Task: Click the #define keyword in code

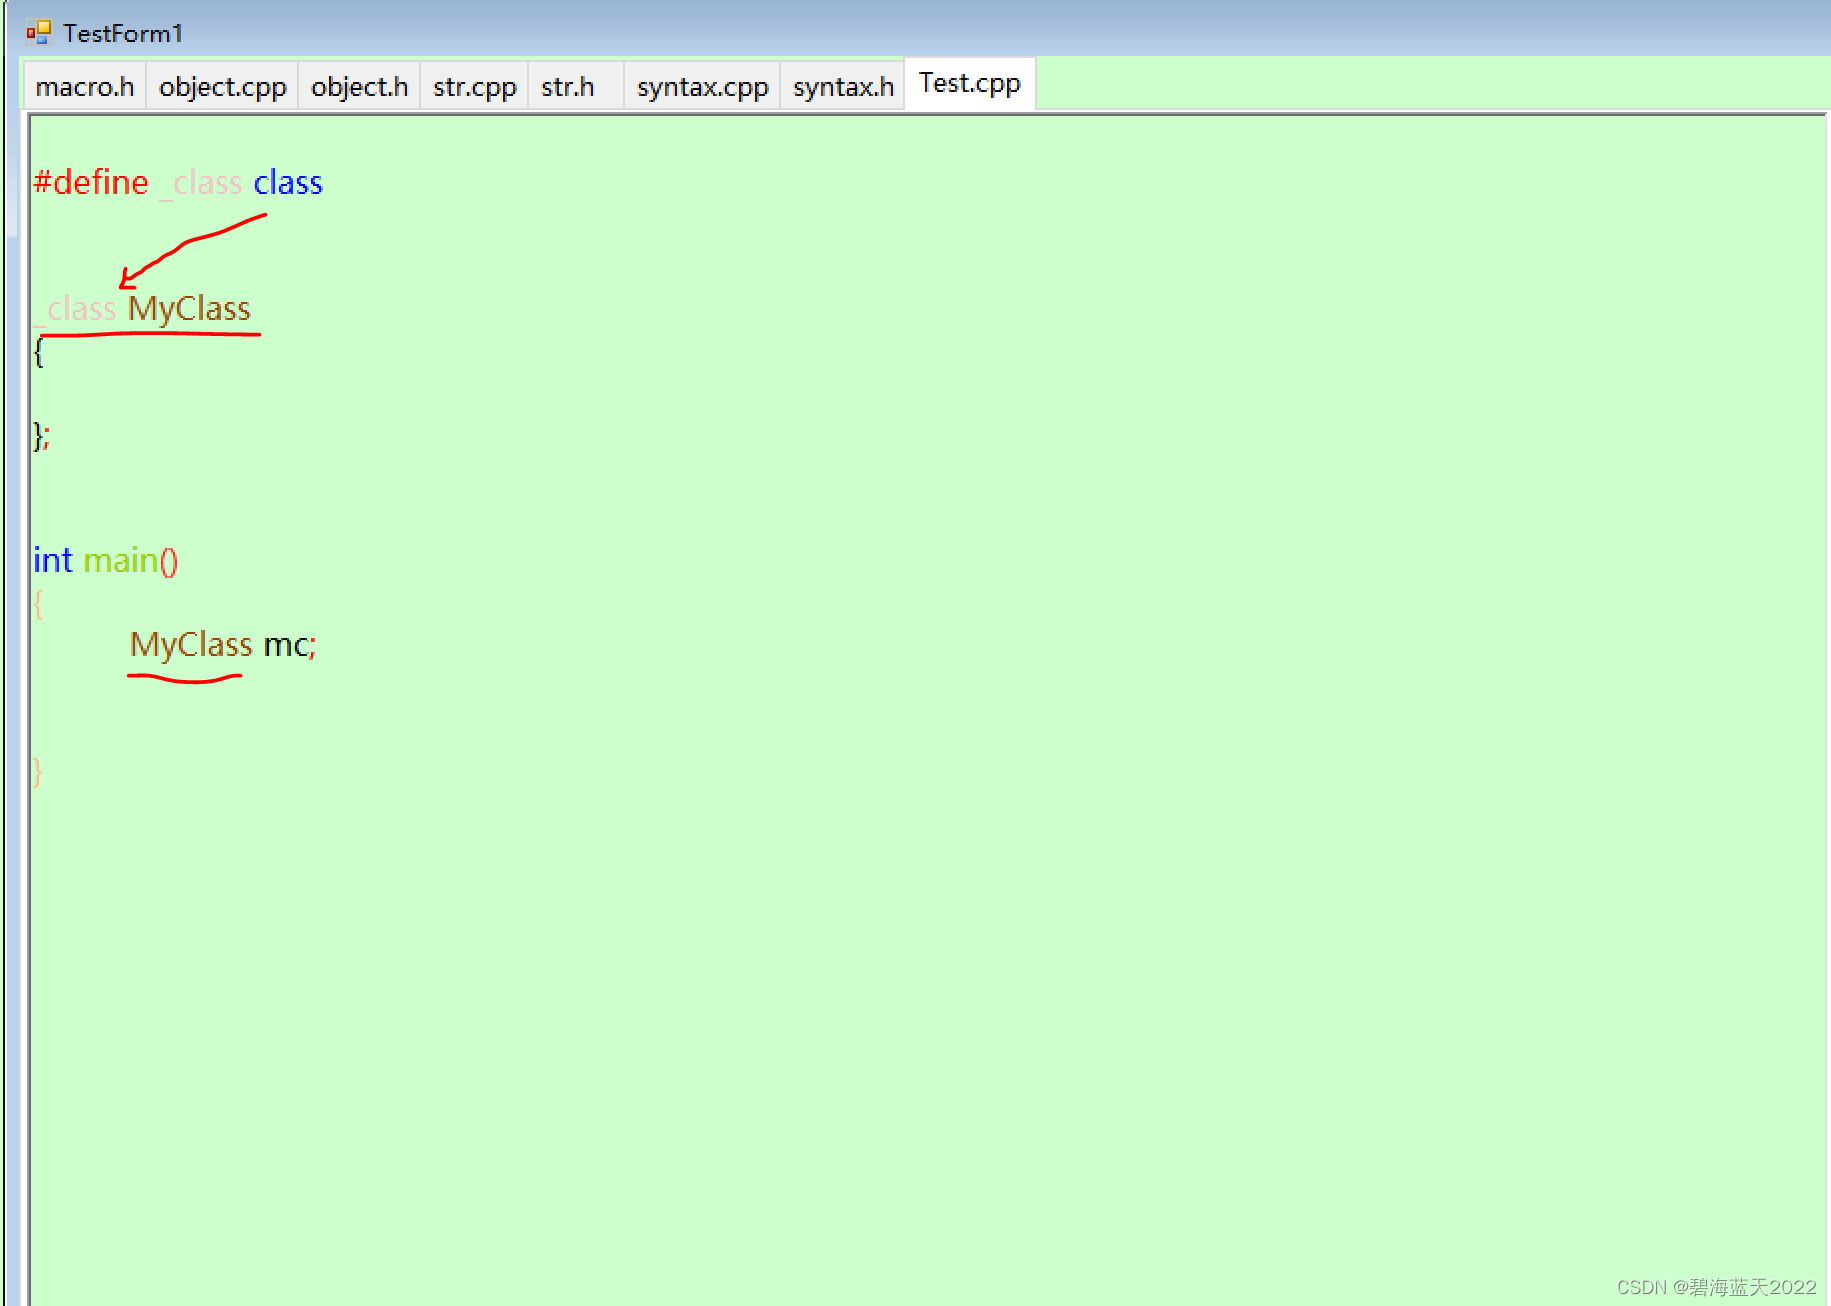Action: [91, 183]
